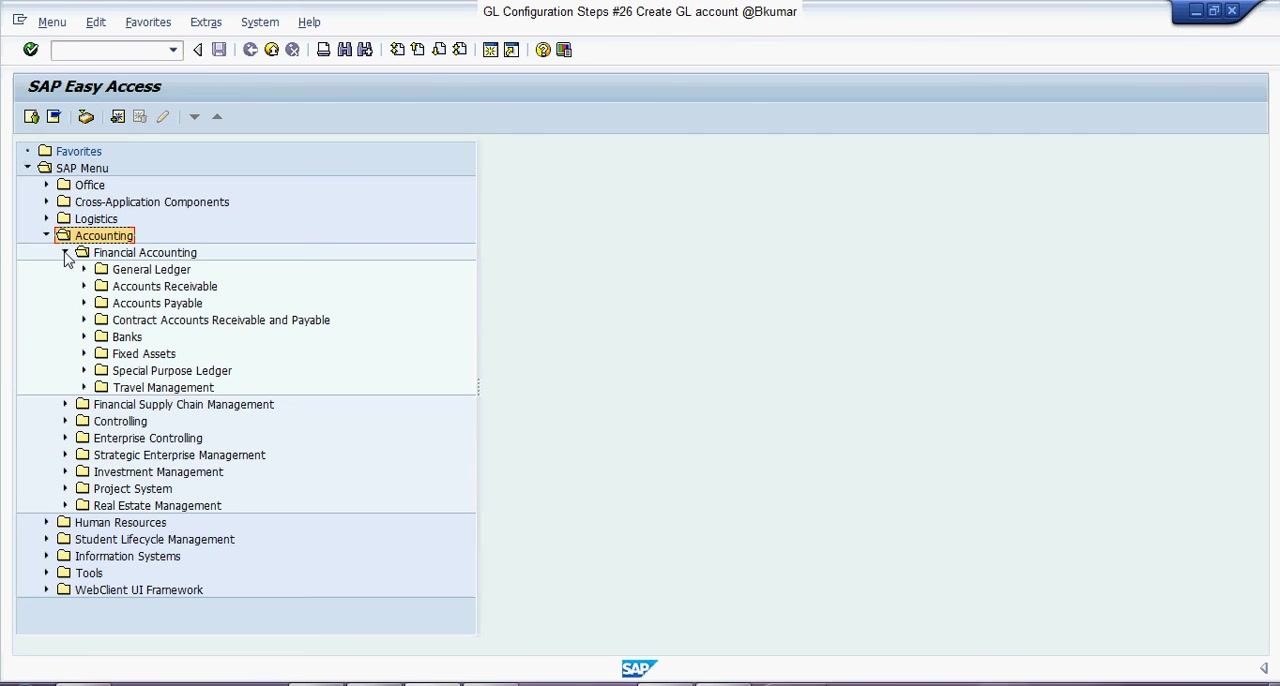Click the SAP Business Workplace icon

[x=86, y=117]
